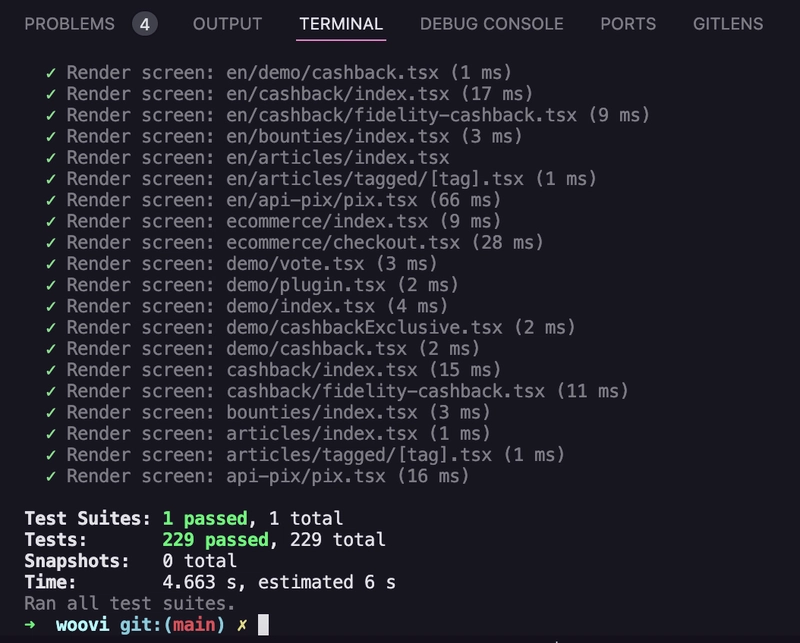
Task: Click the 229 passed tests text
Action: 215,540
